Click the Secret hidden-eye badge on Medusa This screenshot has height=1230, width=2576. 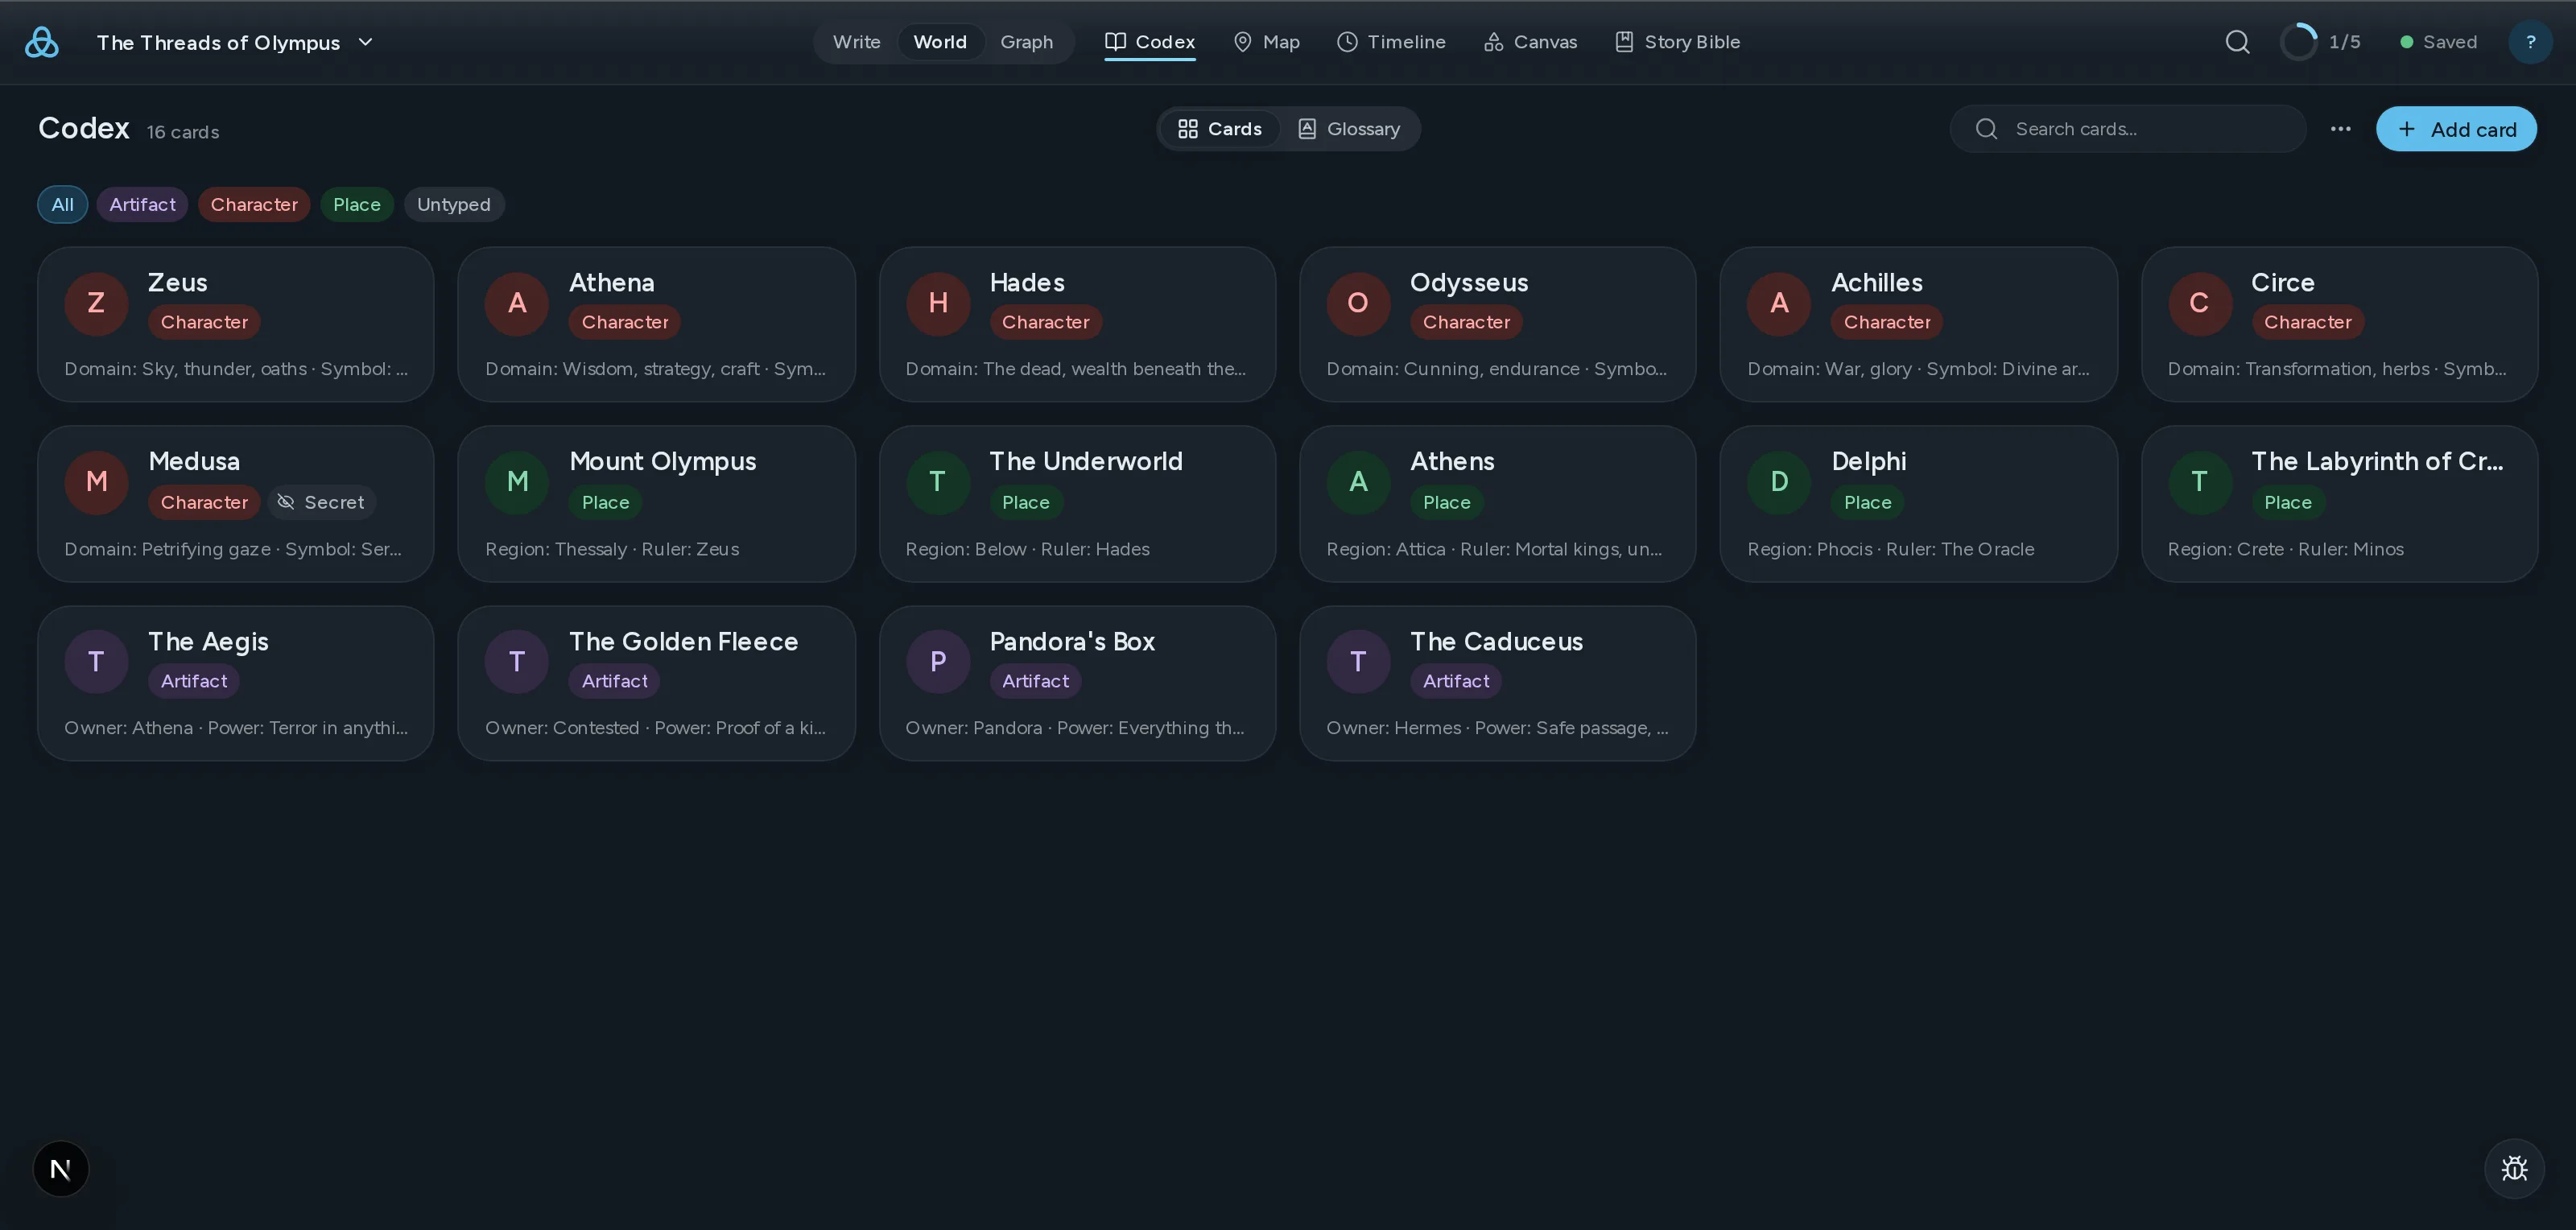coord(321,502)
